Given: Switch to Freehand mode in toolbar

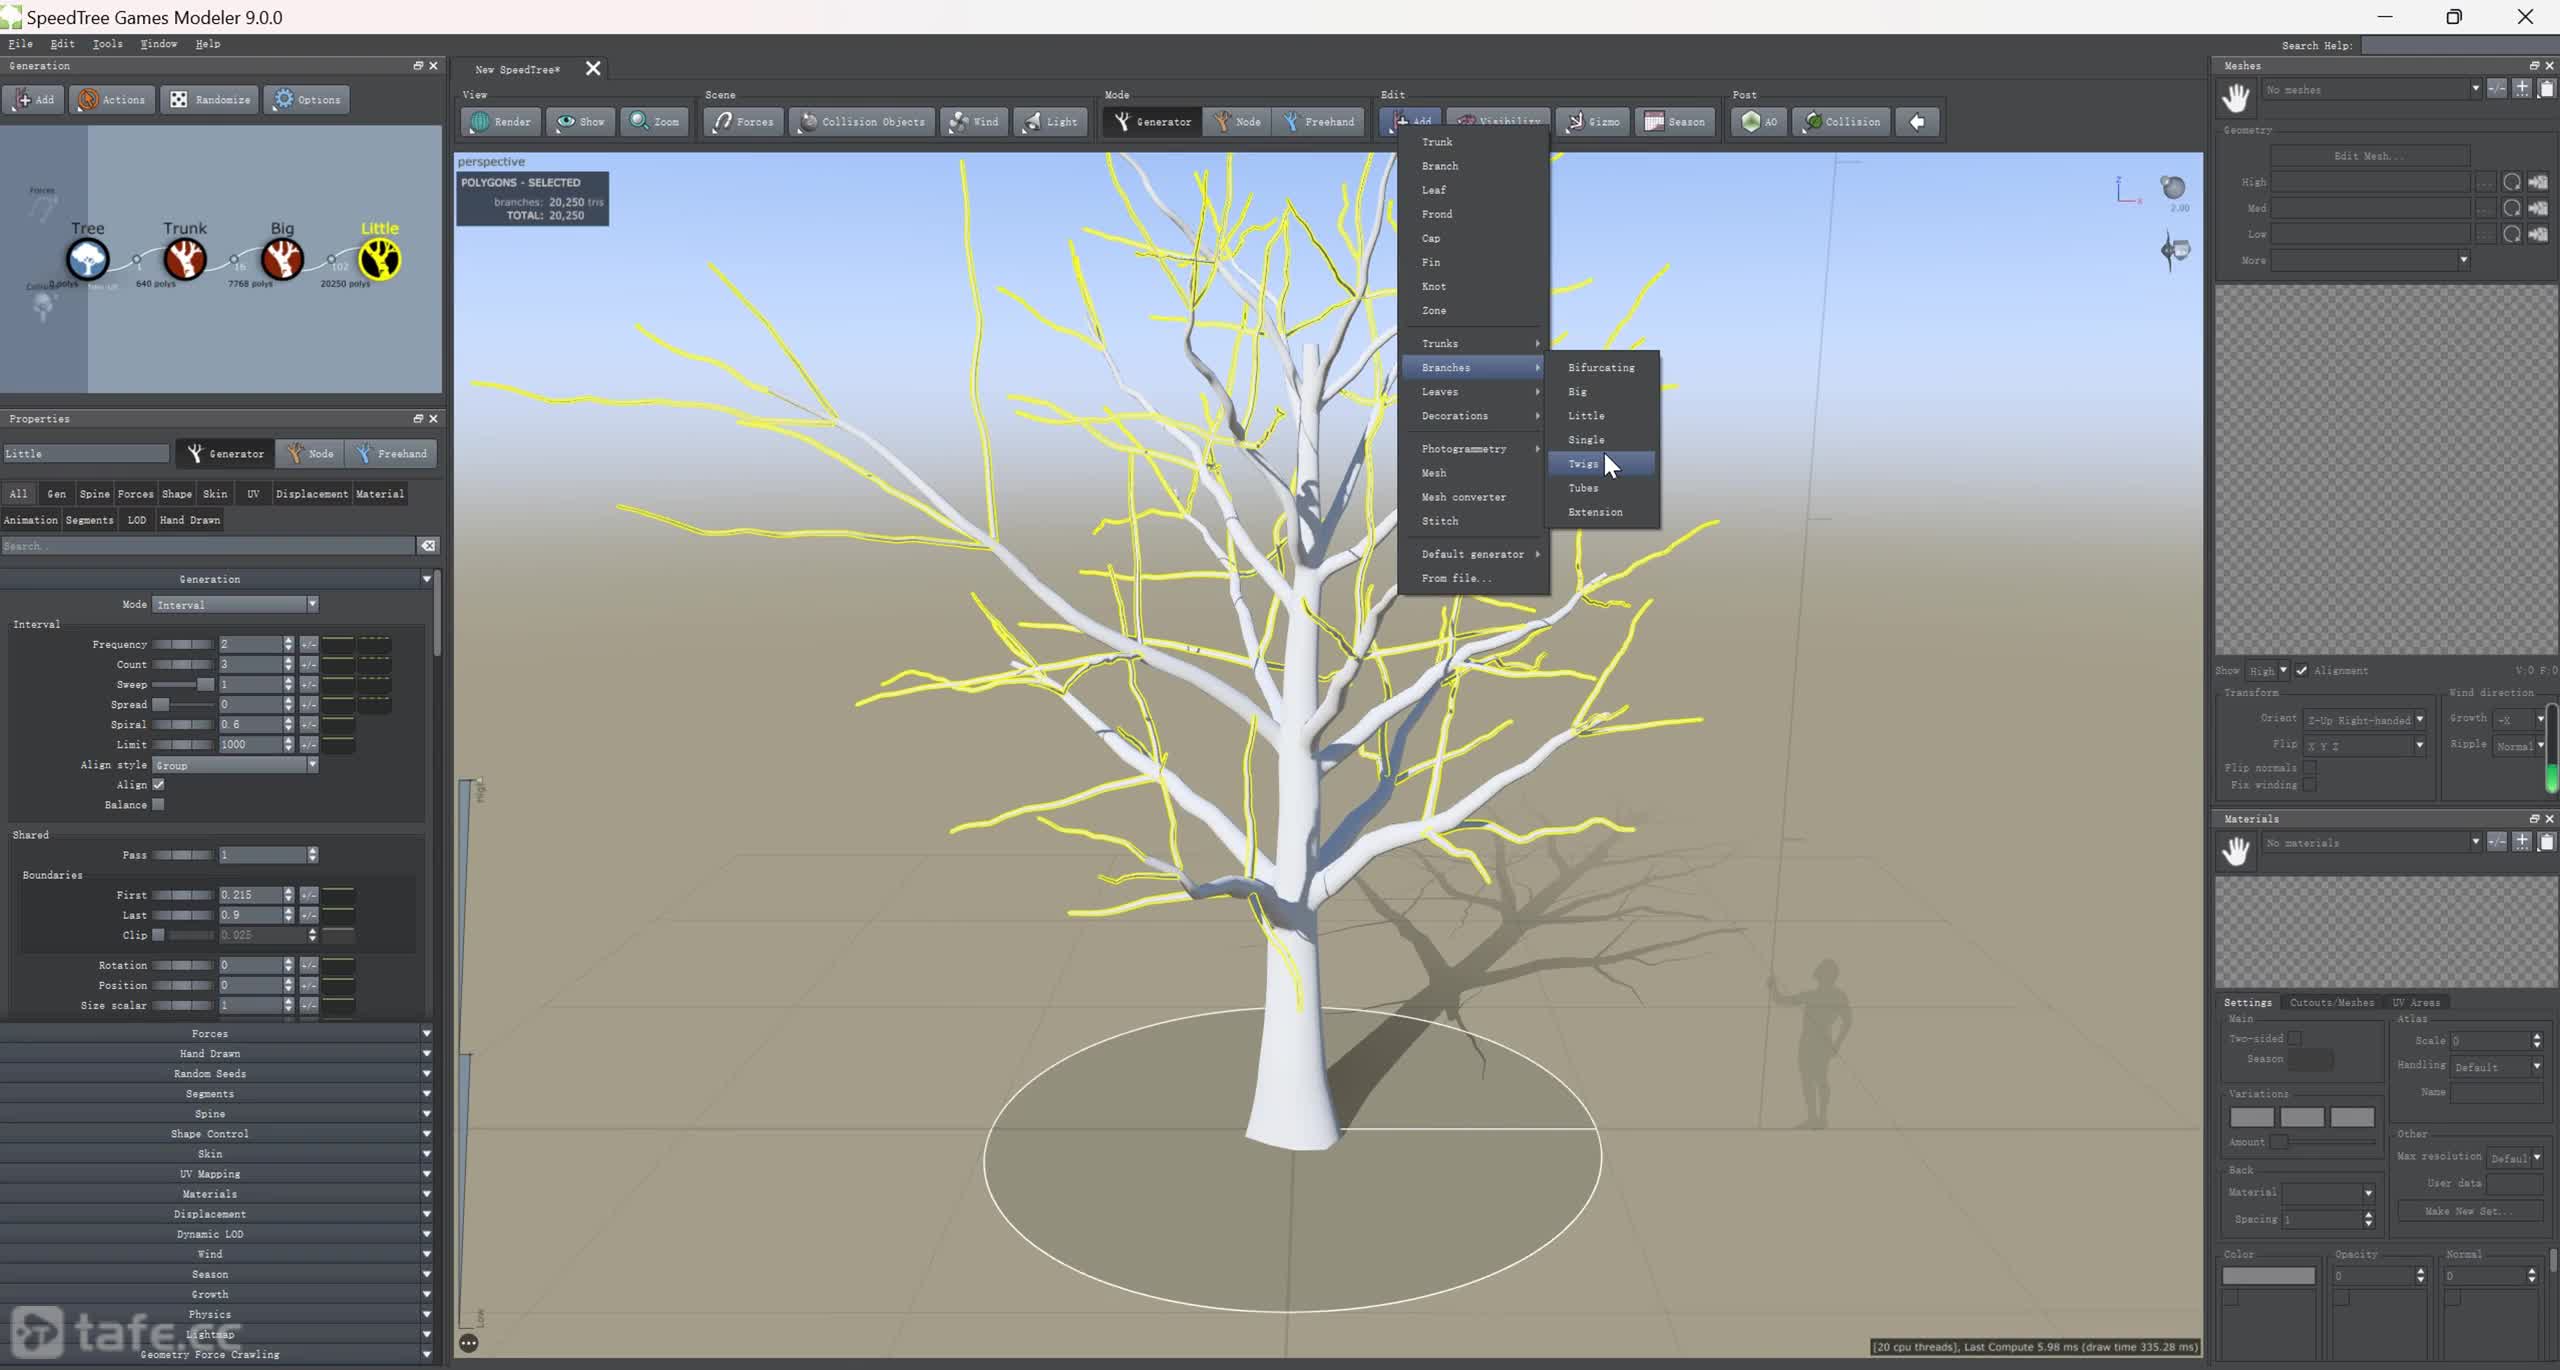Looking at the screenshot, I should (x=1319, y=122).
